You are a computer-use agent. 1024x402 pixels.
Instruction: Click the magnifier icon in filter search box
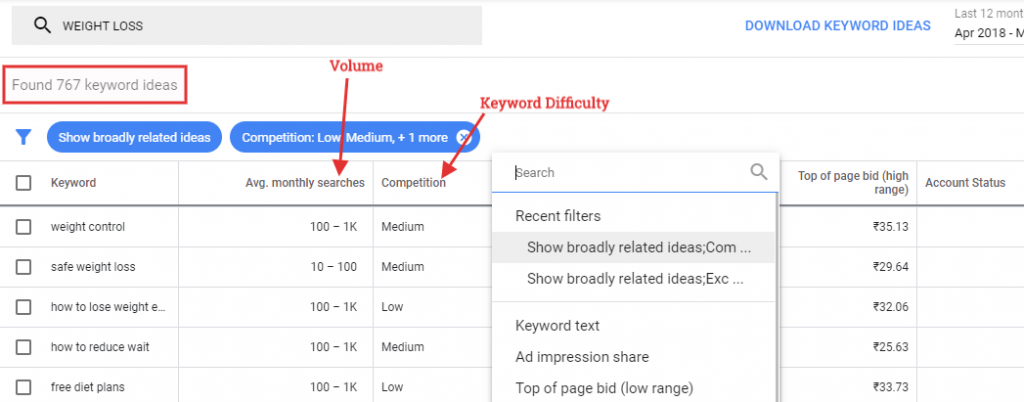[x=758, y=172]
